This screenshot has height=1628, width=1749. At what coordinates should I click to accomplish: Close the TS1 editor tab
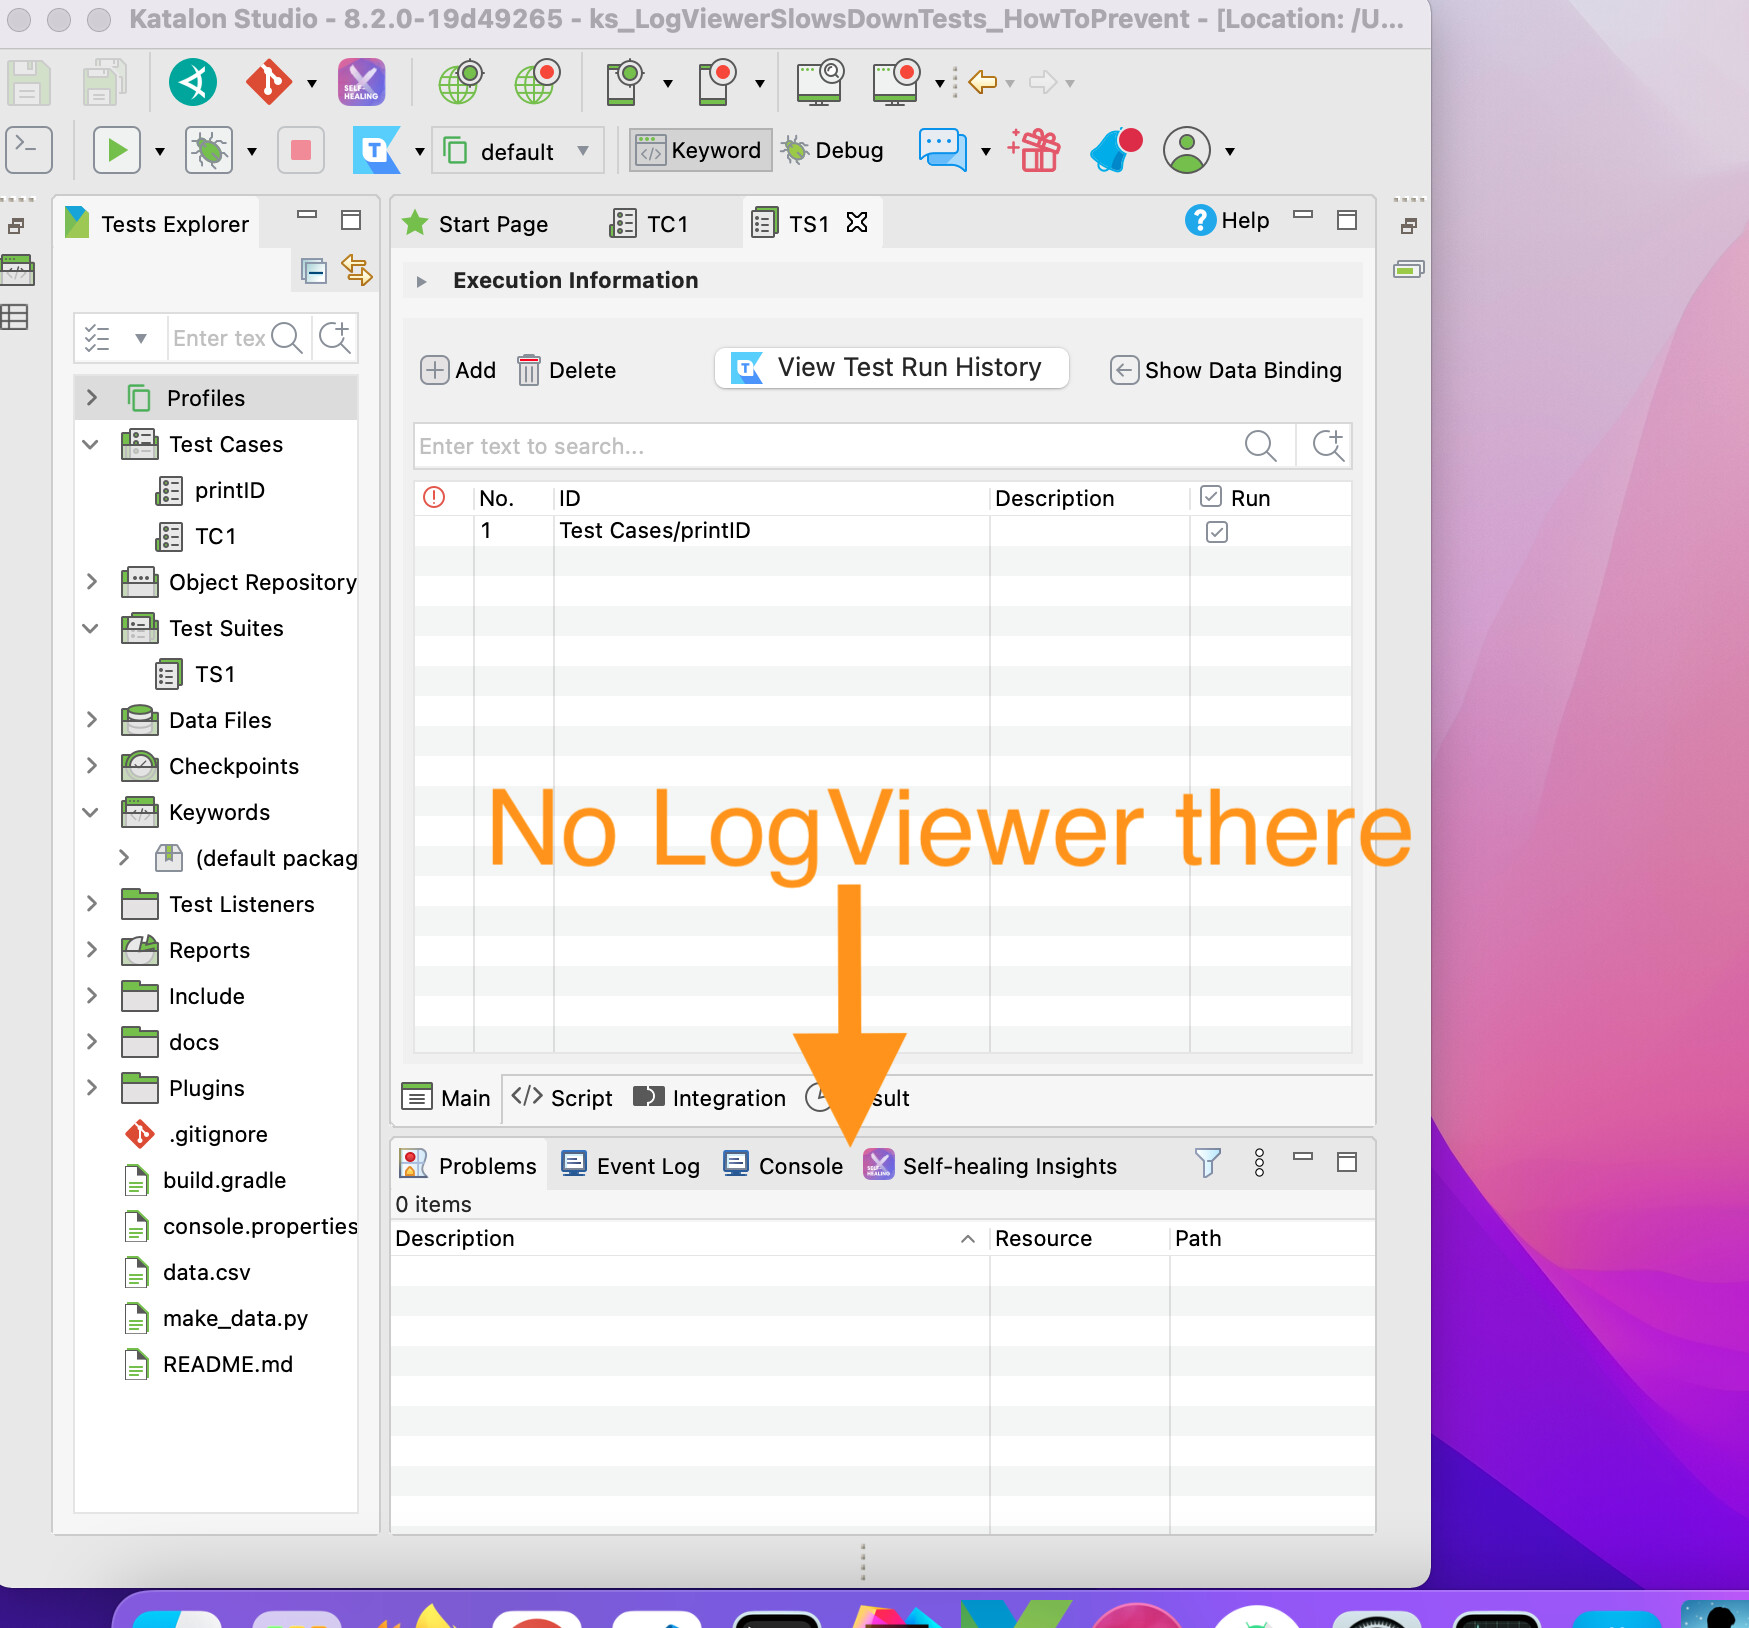click(x=857, y=222)
